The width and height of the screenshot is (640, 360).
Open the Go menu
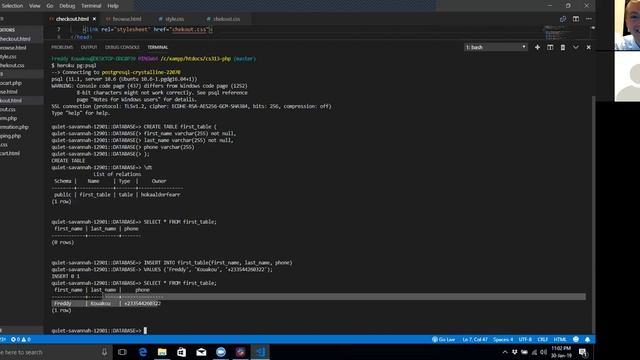(50, 6)
